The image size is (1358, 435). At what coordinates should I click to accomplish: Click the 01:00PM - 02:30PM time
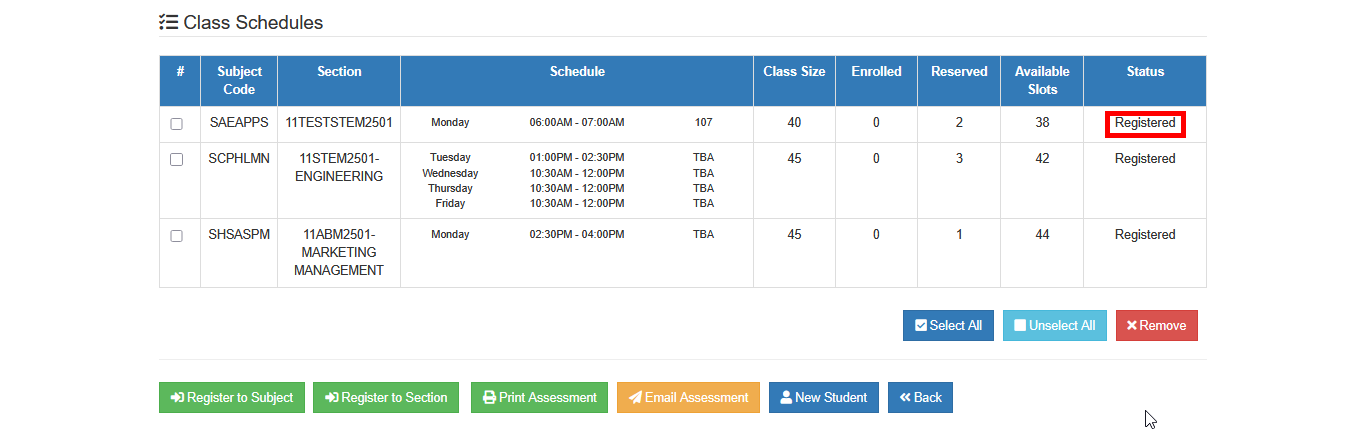577,158
